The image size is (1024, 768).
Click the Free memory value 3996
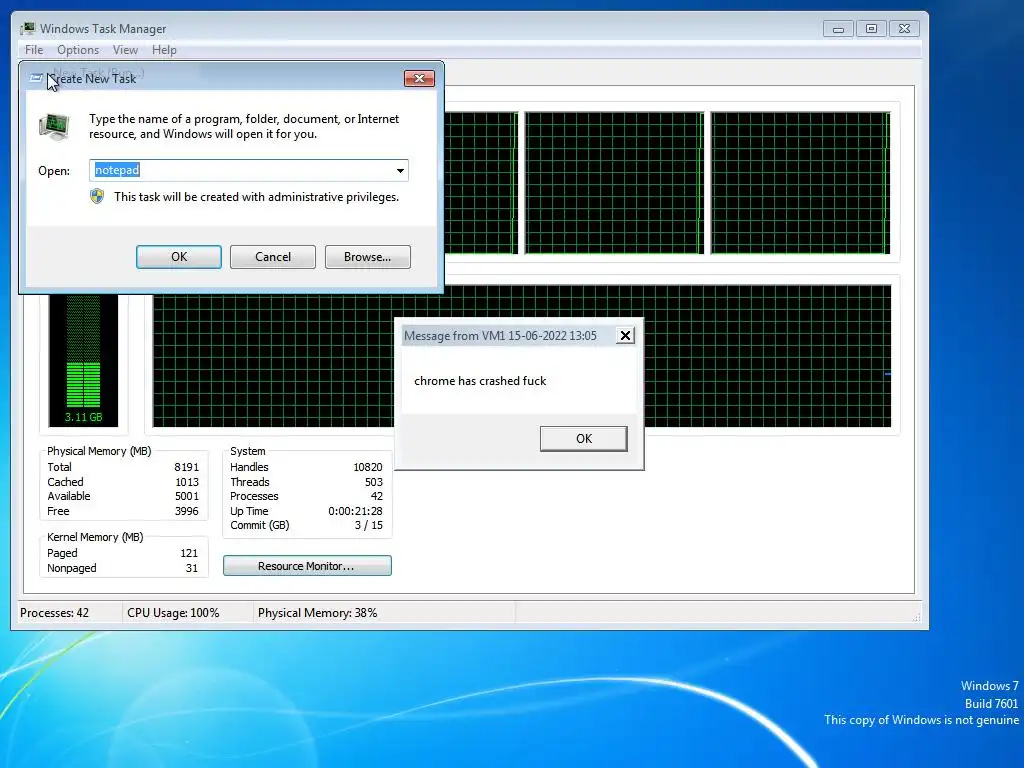click(x=187, y=511)
